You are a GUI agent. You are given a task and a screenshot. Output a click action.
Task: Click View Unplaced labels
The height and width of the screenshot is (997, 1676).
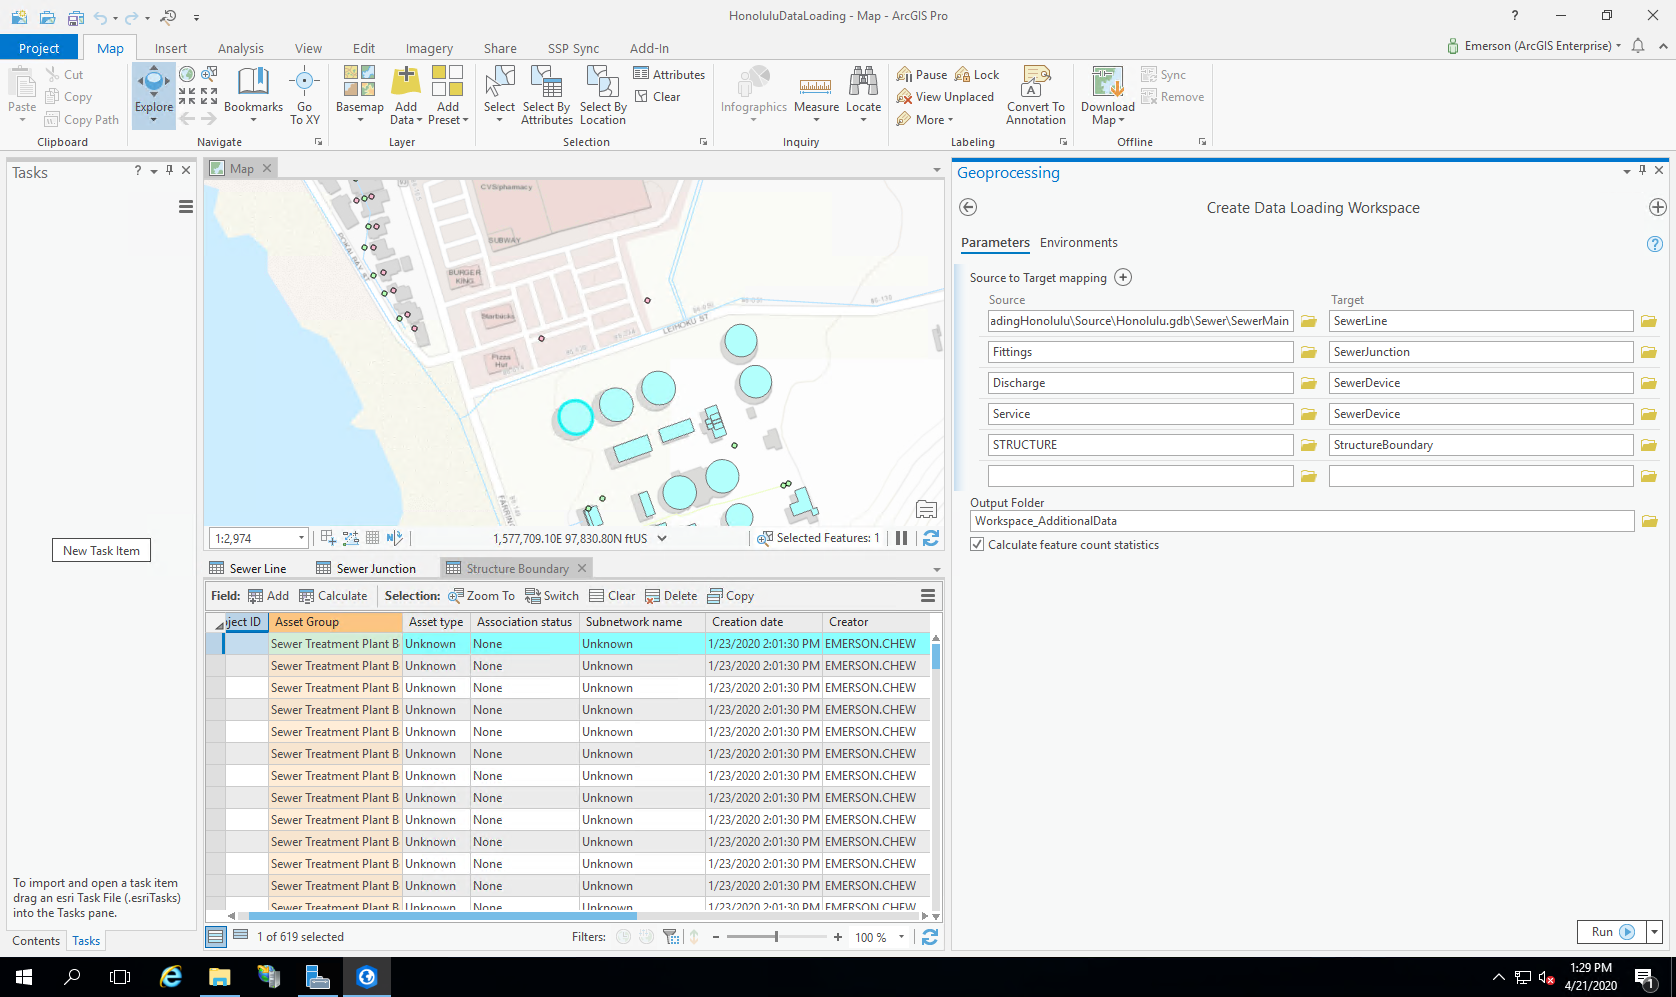click(x=945, y=97)
